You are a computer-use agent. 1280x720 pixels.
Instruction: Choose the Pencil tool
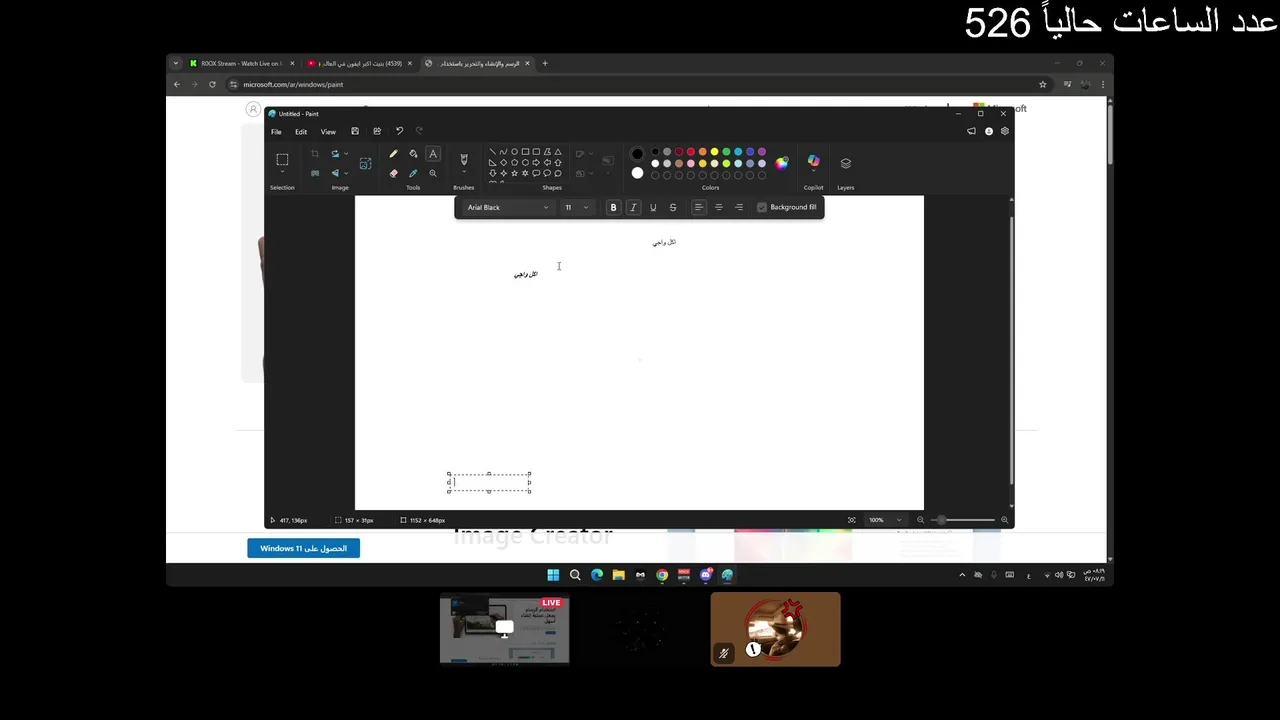(393, 154)
